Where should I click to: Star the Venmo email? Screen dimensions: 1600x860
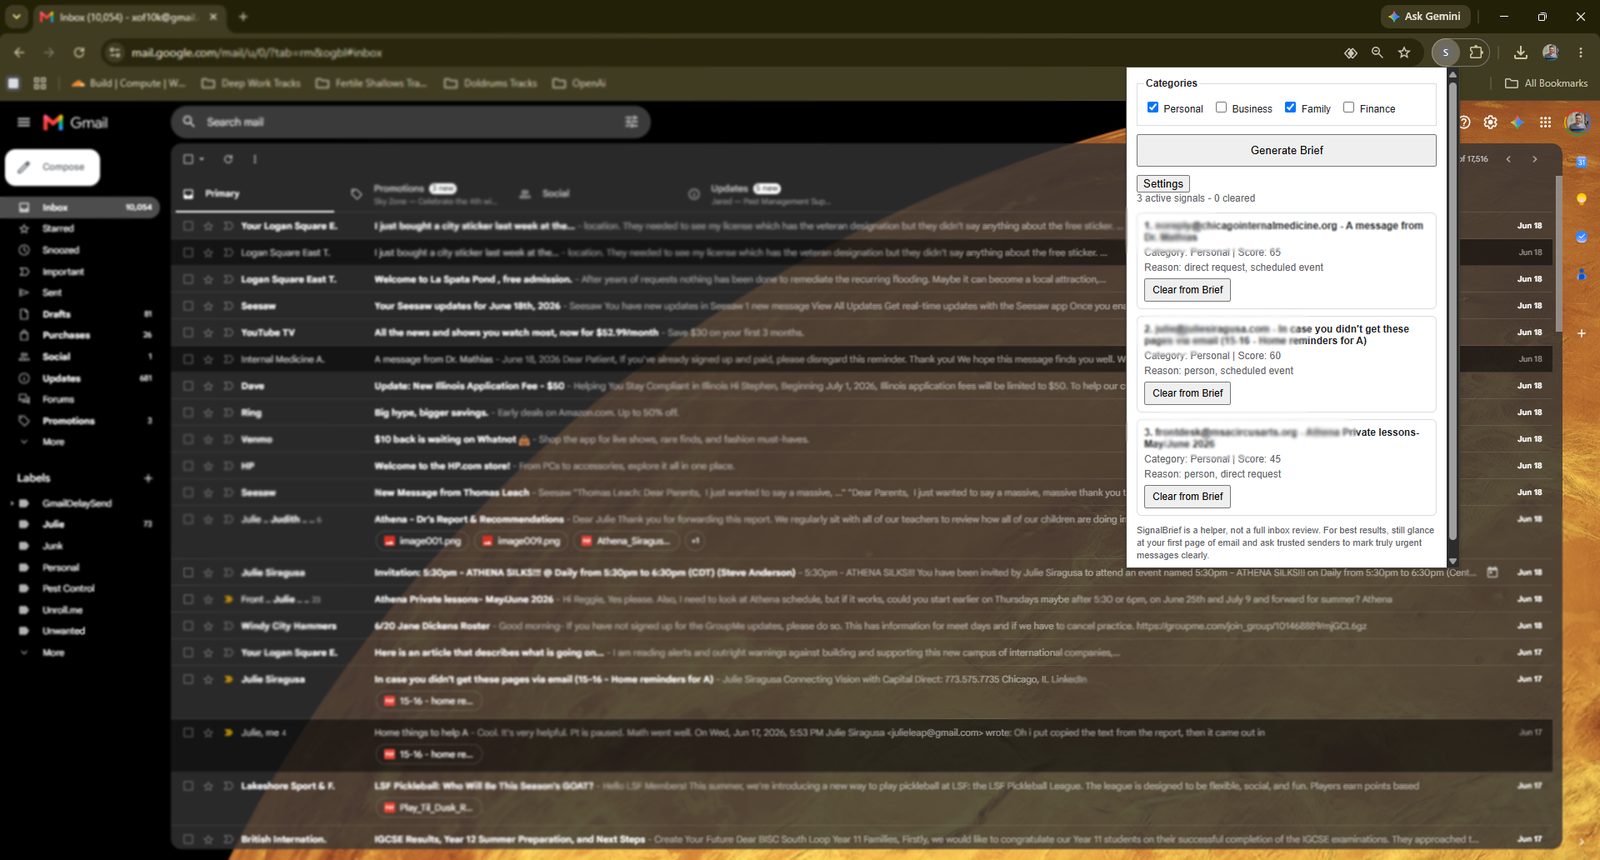(x=208, y=439)
